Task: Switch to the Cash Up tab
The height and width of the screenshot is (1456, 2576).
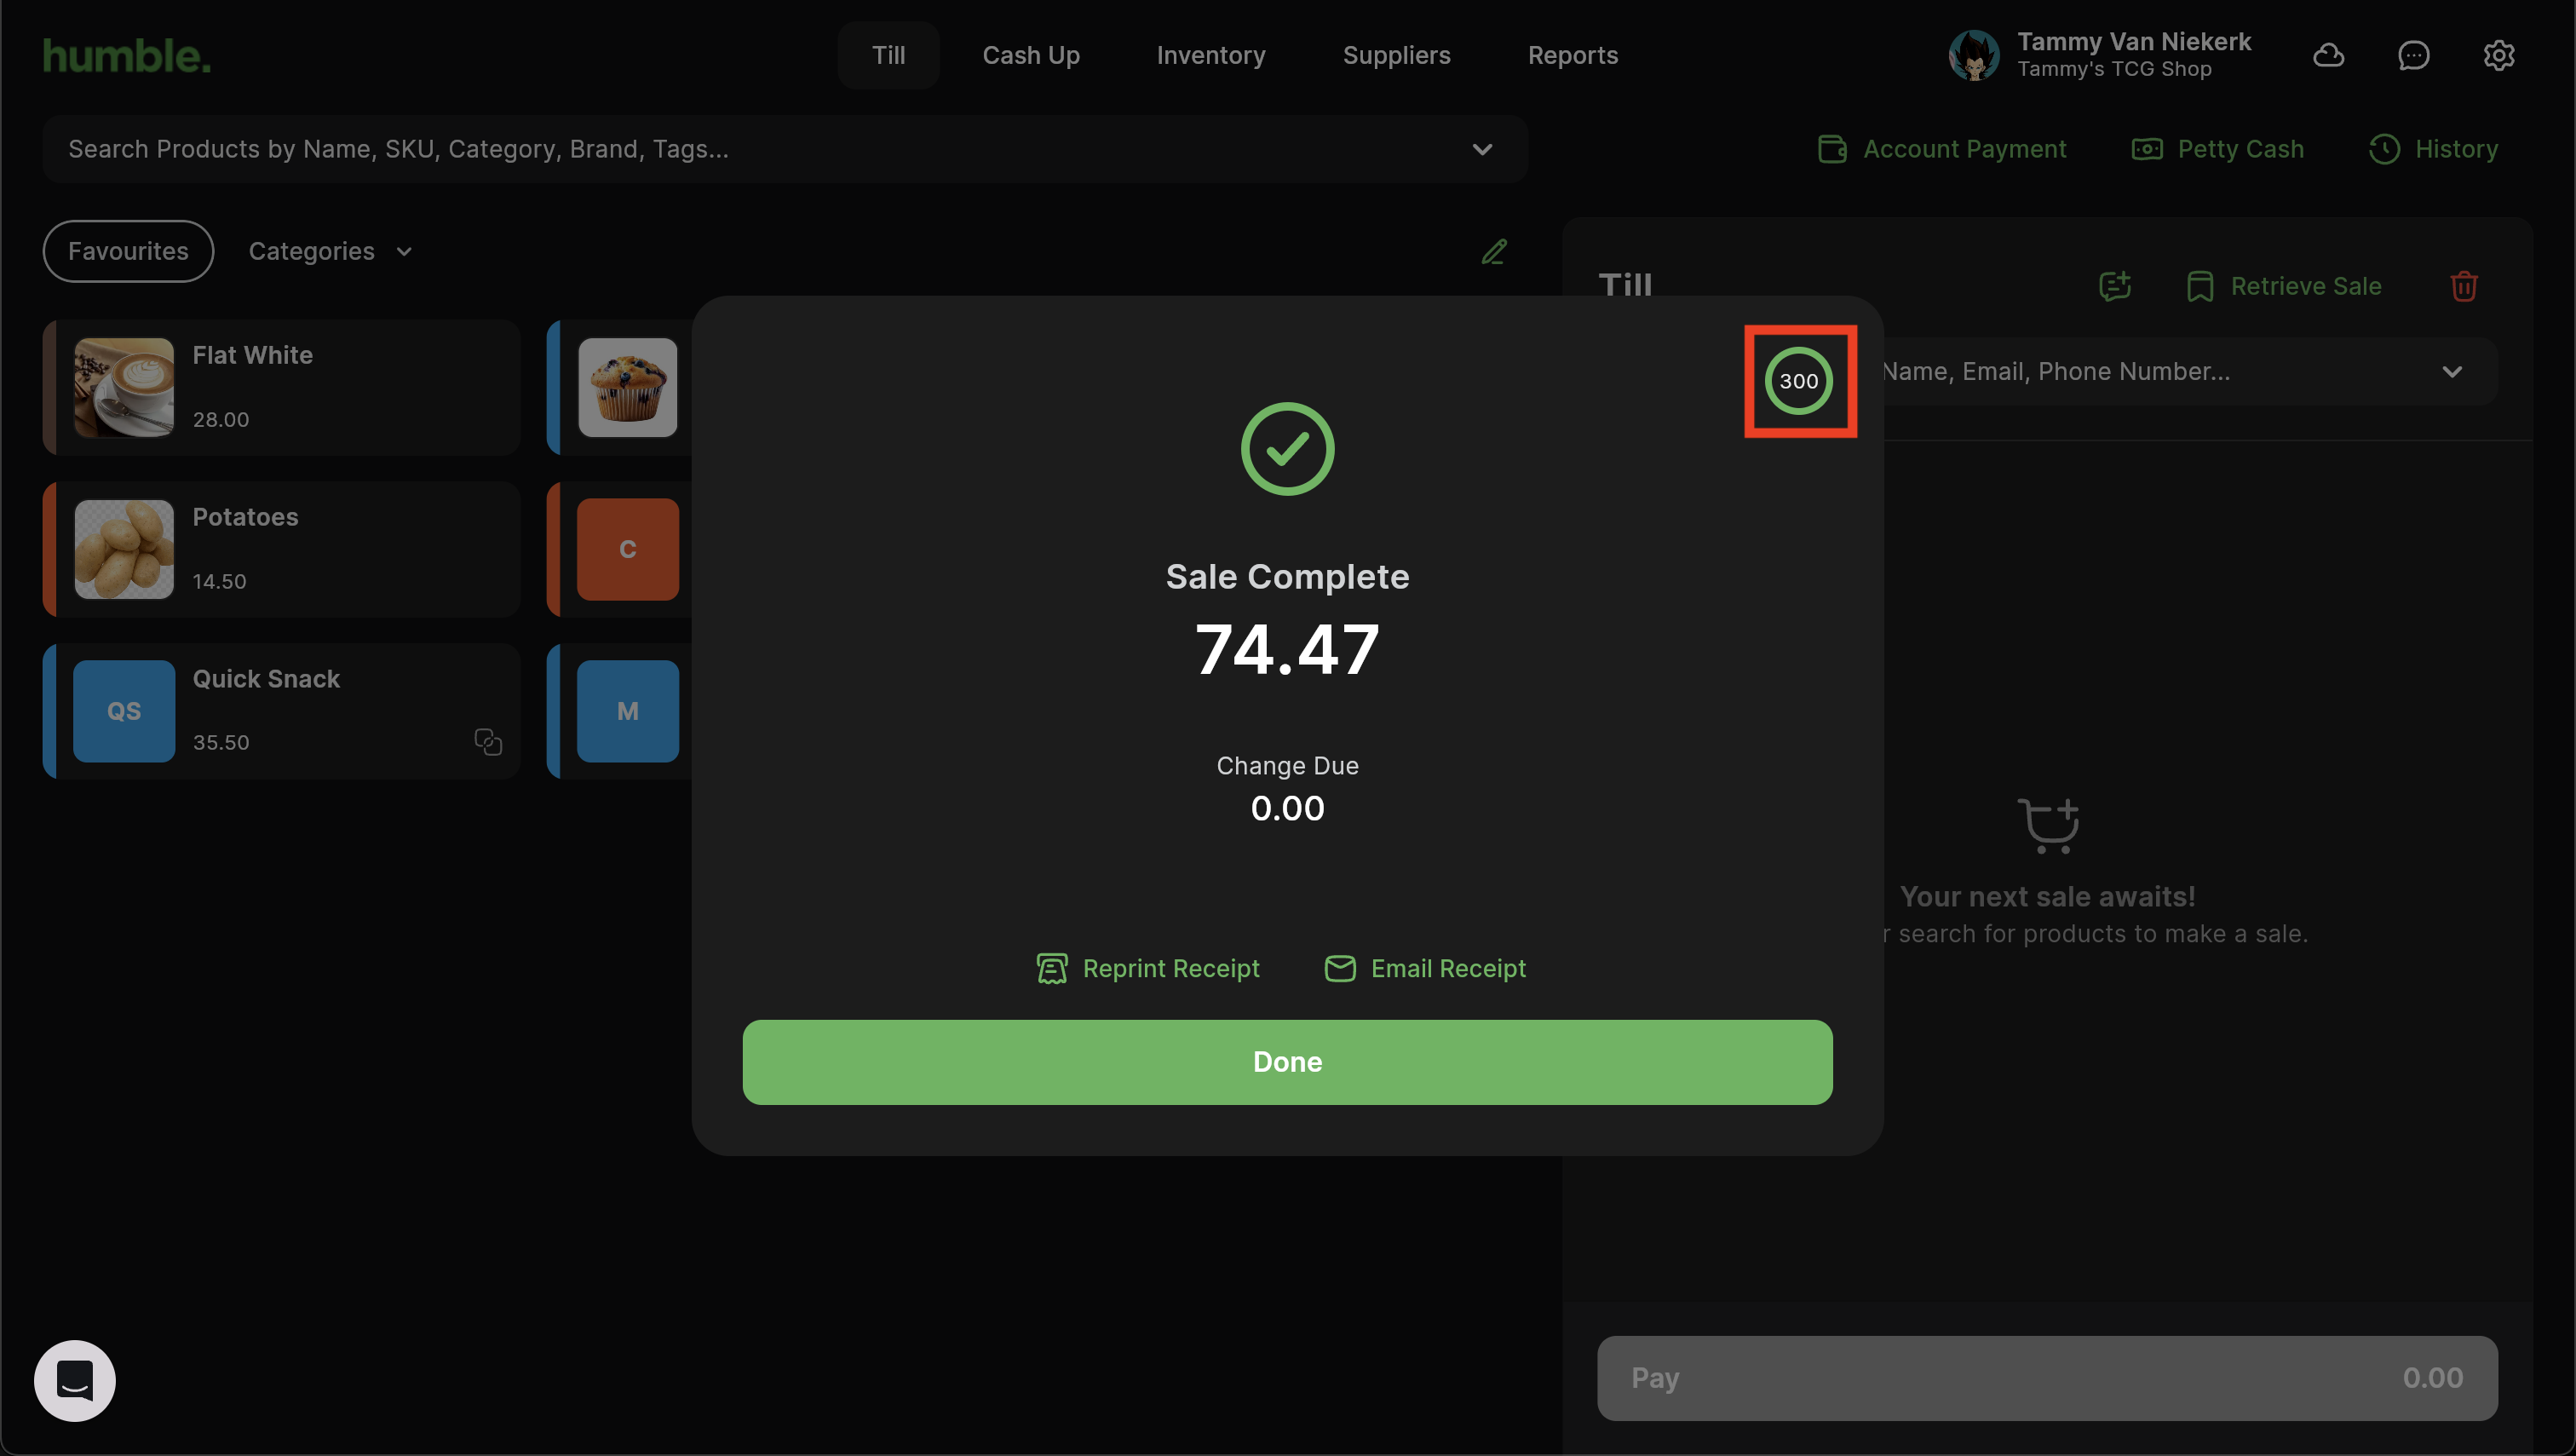Action: click(x=1030, y=55)
